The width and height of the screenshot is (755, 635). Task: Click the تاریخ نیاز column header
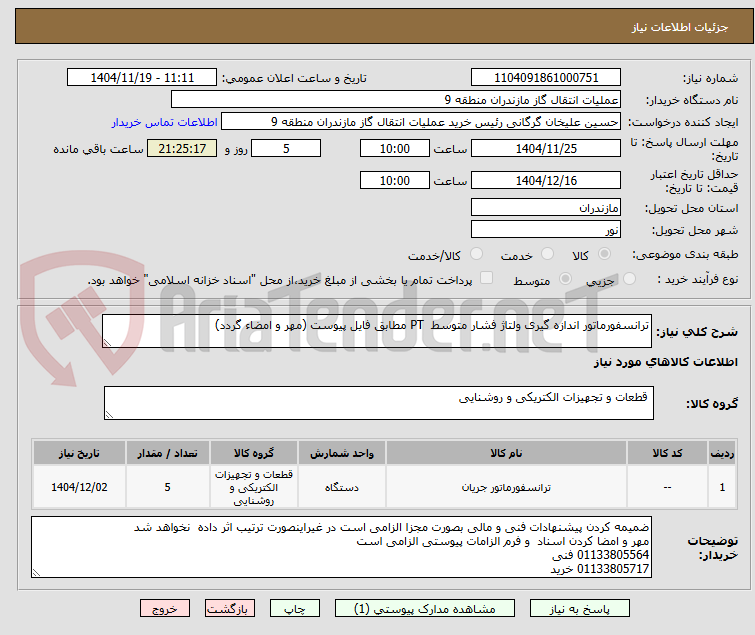(x=79, y=453)
